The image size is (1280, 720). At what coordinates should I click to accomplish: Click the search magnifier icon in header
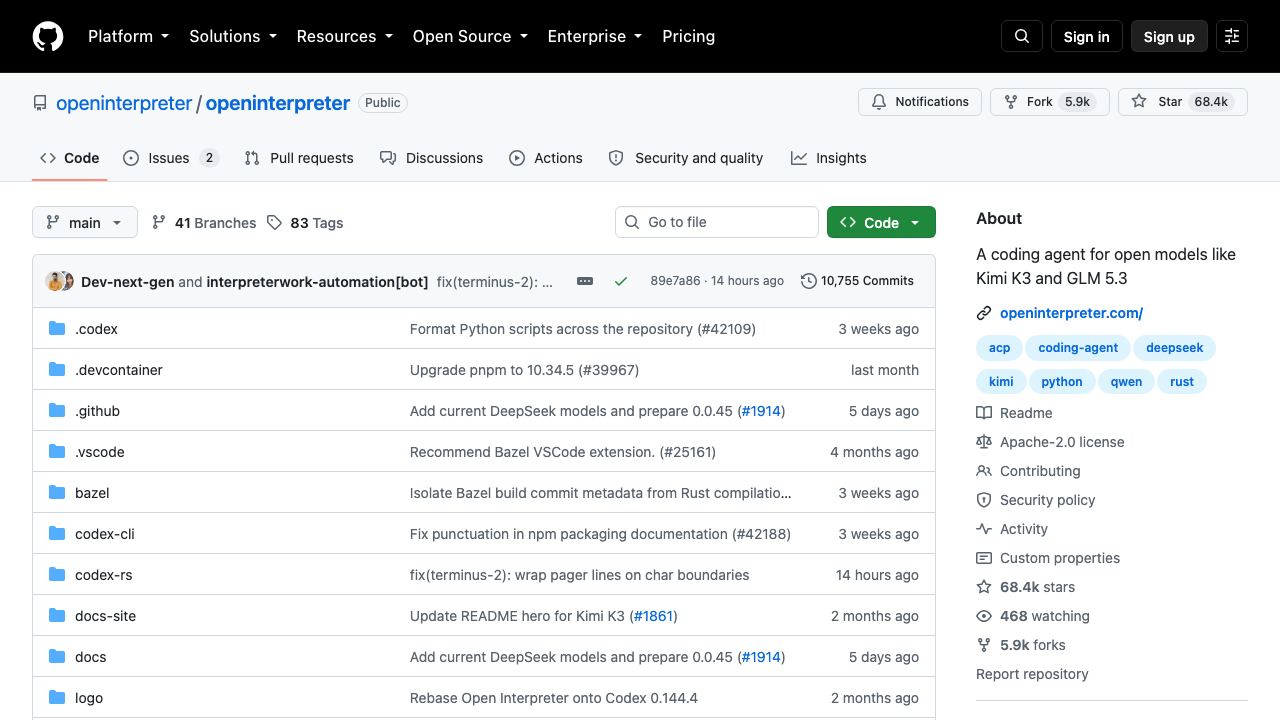1022,36
